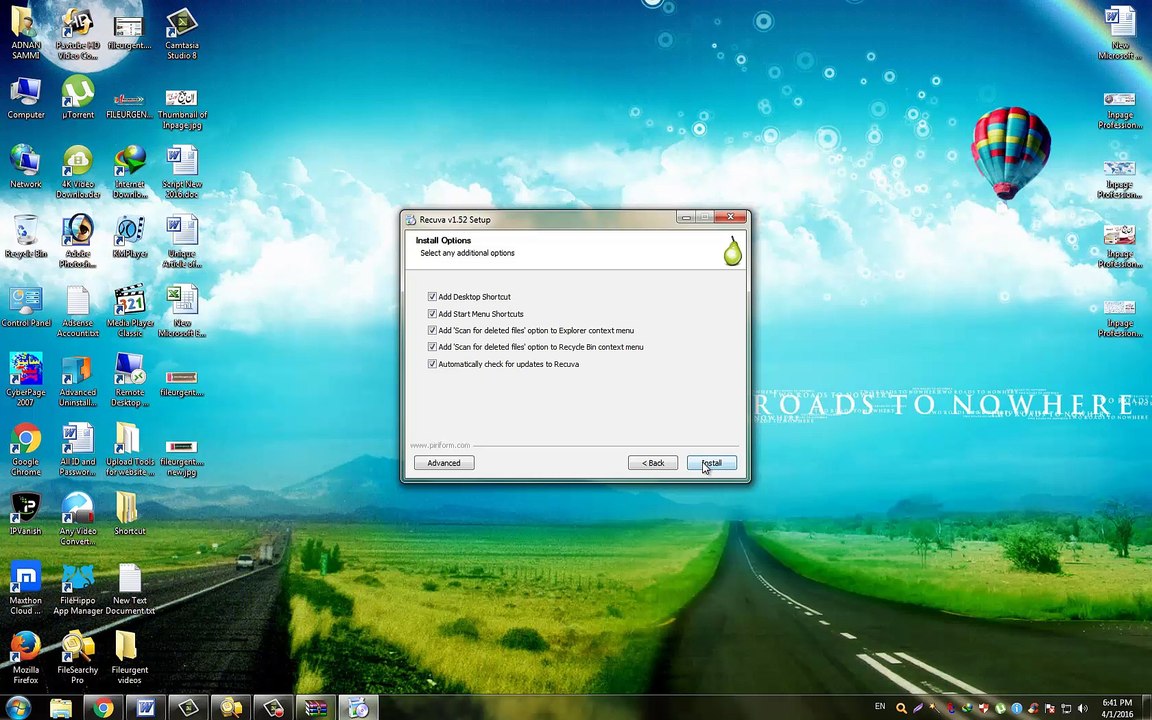This screenshot has height=720, width=1152.
Task: Go back with the < Back button
Action: (x=652, y=463)
